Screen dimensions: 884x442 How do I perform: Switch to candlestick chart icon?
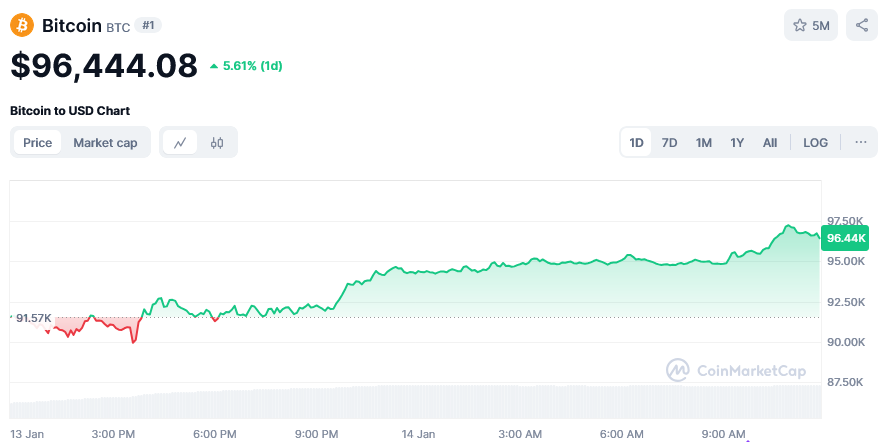[x=217, y=143]
